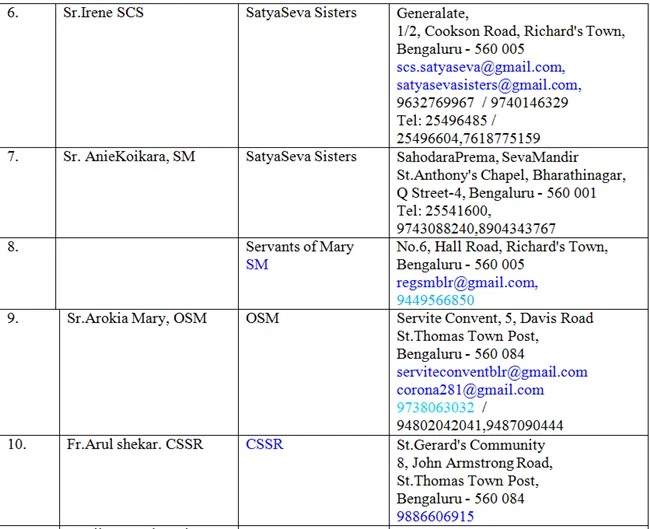Screen dimensions: 650x529
Task: Click Bengaluru - 560 005 in row 8
Action: (461, 264)
